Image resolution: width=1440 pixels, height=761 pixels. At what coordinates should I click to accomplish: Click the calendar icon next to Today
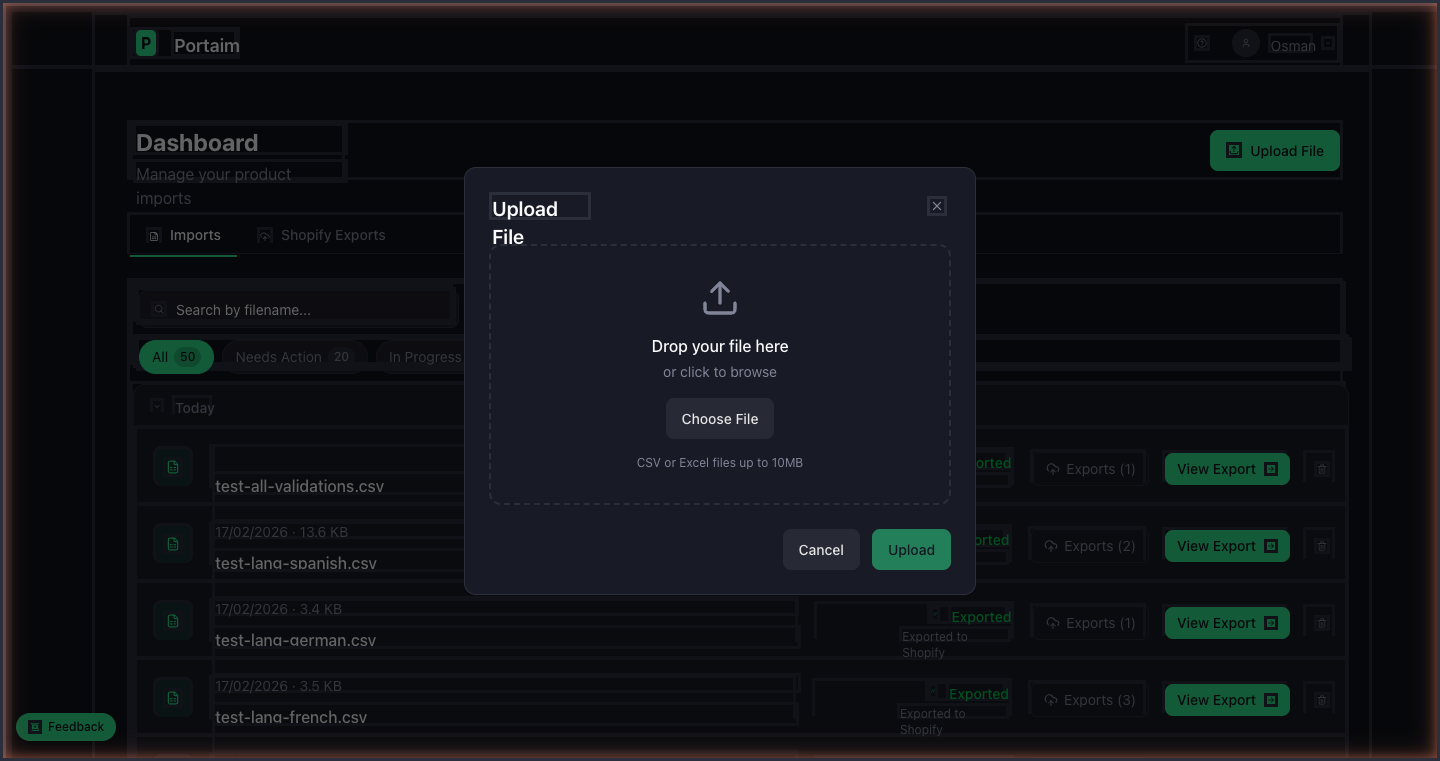click(x=157, y=405)
